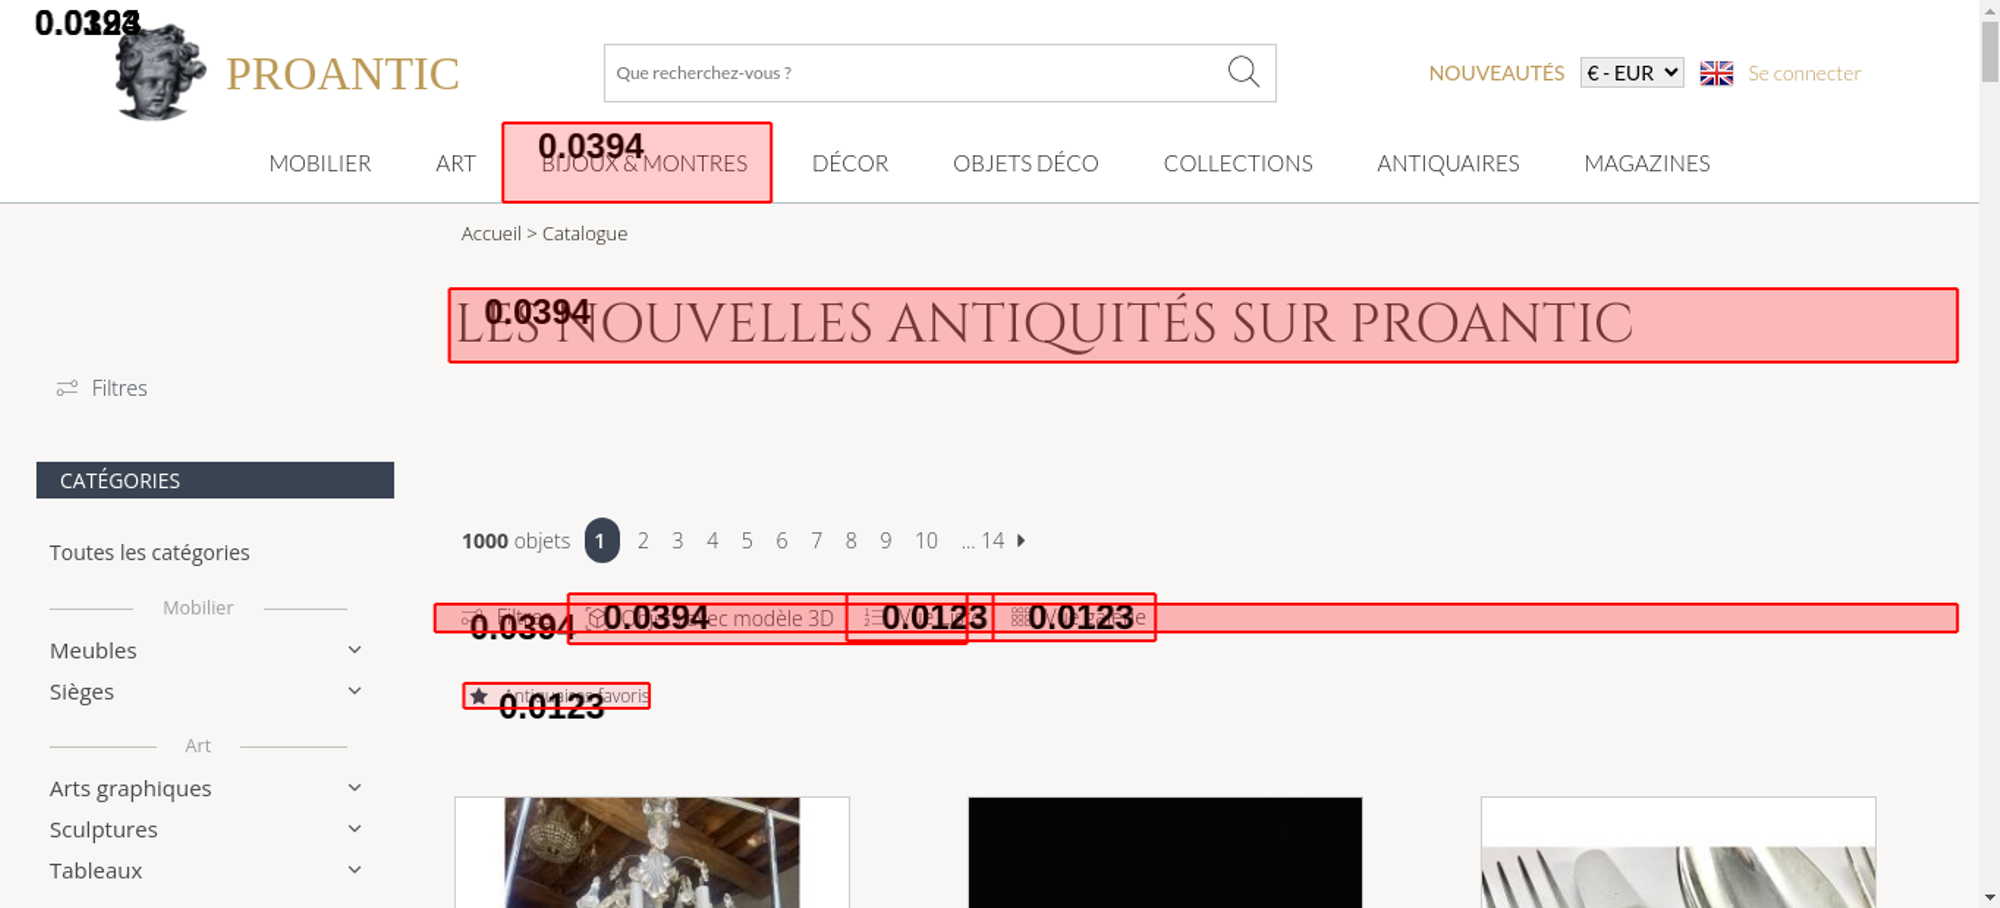Image resolution: width=2000 pixels, height=908 pixels.
Task: Go to next pagination arrow
Action: click(x=1021, y=540)
